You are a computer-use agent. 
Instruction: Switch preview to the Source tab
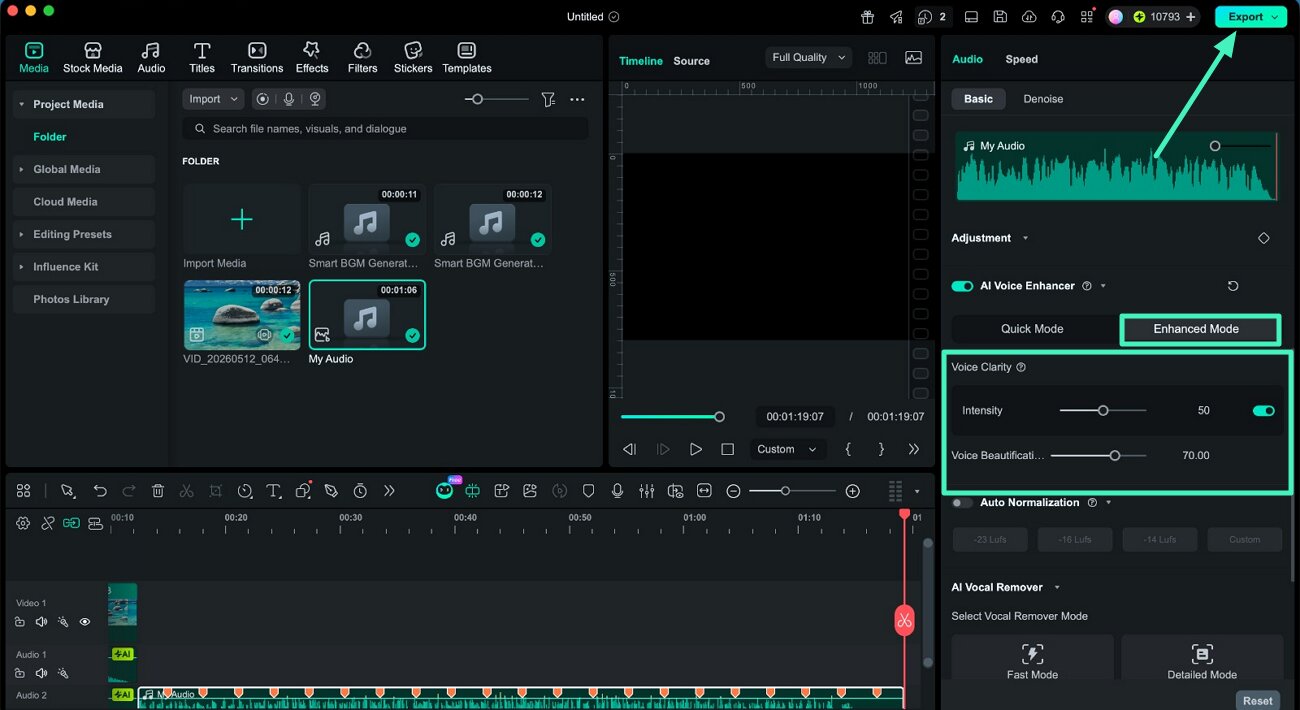(691, 61)
